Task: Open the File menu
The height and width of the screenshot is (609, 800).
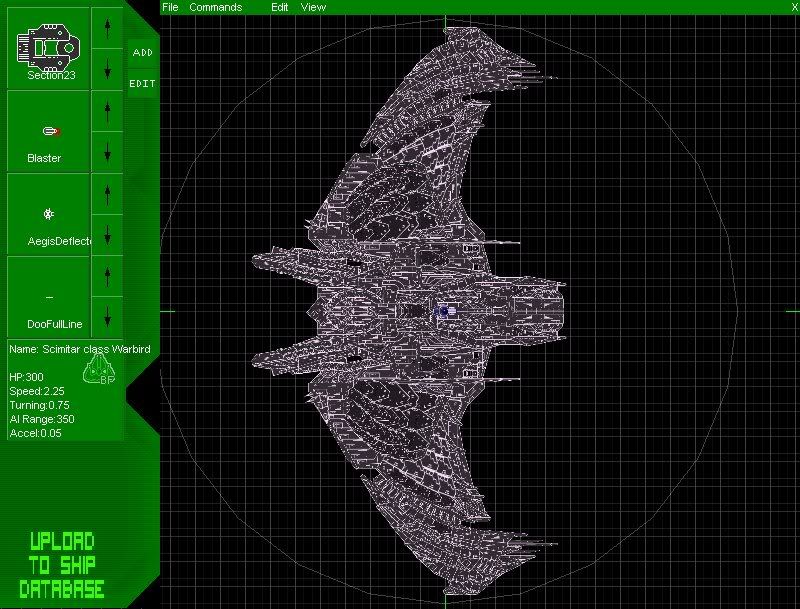Action: (170, 7)
